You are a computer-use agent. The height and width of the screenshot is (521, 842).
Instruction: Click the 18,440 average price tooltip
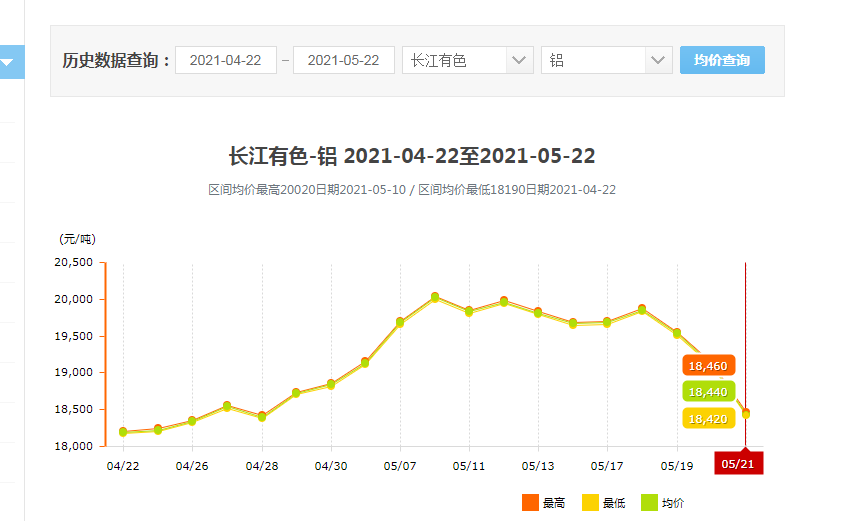click(x=708, y=392)
